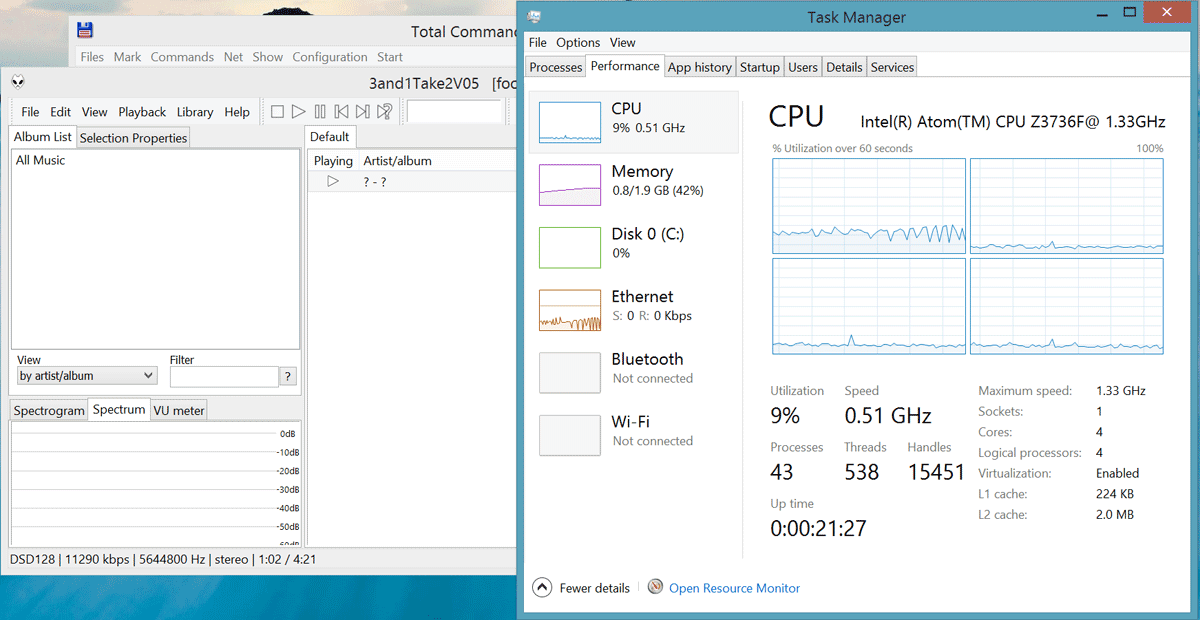
Task: Select the Default playlist tab
Action: pos(329,137)
